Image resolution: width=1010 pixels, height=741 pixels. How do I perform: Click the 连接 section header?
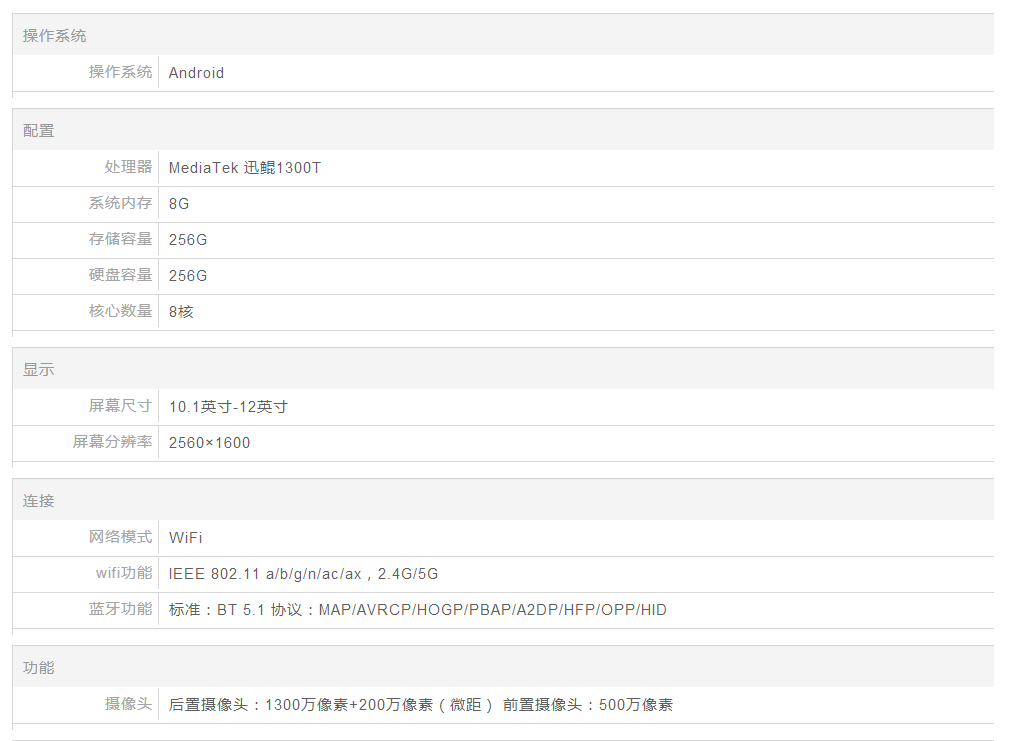pos(39,501)
